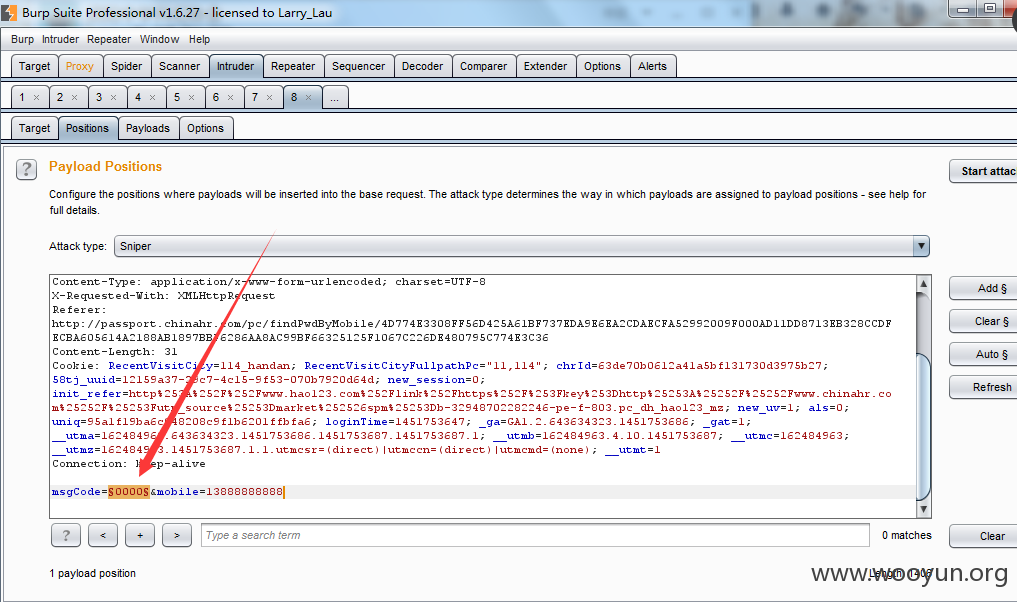Click the highlighted §0000§ payload marker
The image size is (1017, 602).
[128, 492]
